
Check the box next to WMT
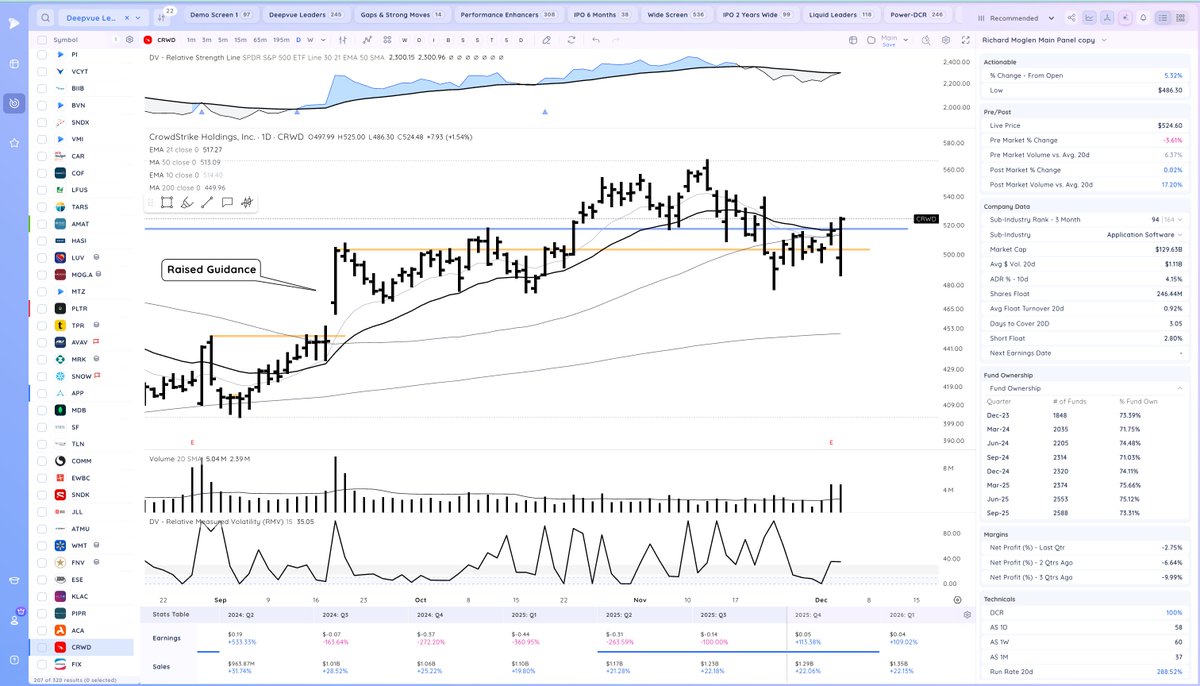pos(42,545)
